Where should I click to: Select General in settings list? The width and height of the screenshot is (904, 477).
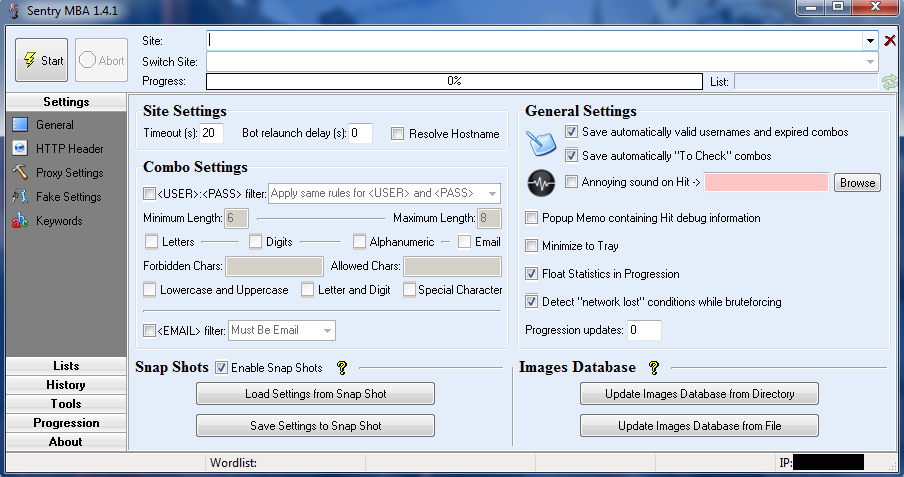(x=55, y=125)
